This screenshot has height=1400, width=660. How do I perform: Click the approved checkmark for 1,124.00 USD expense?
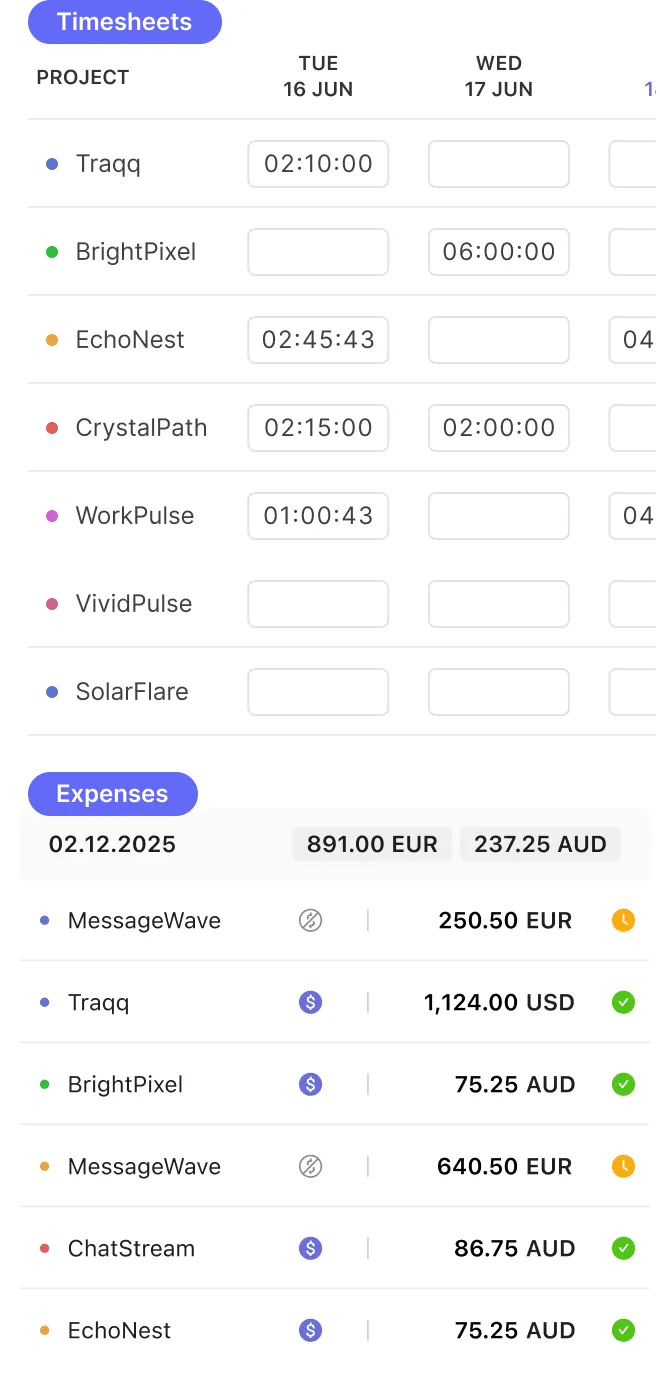tap(624, 1002)
